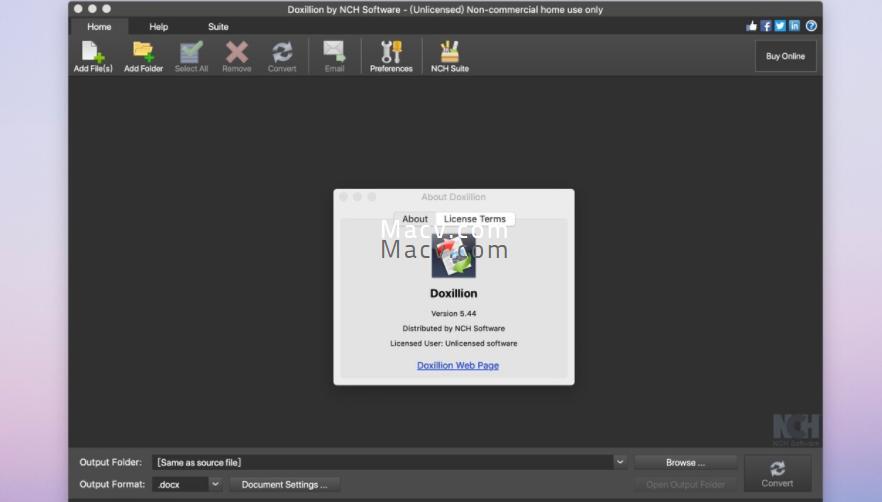Click the Remove toolbar icon

pyautogui.click(x=237, y=56)
